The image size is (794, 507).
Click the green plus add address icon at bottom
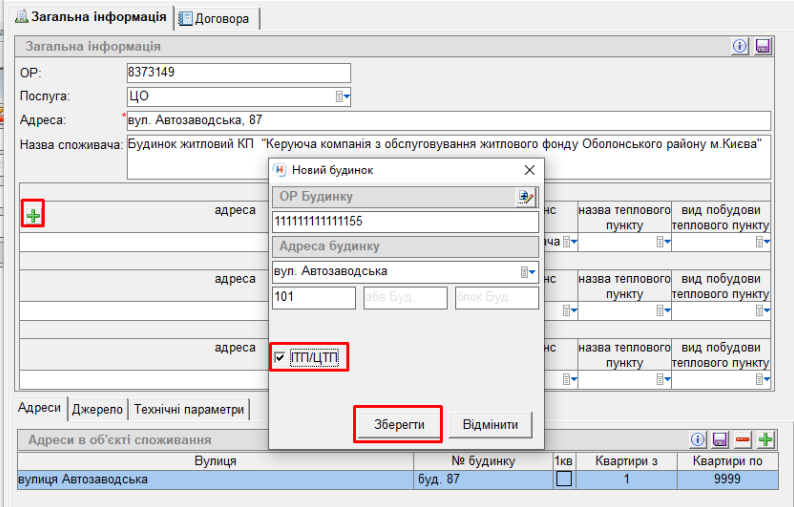(x=765, y=440)
